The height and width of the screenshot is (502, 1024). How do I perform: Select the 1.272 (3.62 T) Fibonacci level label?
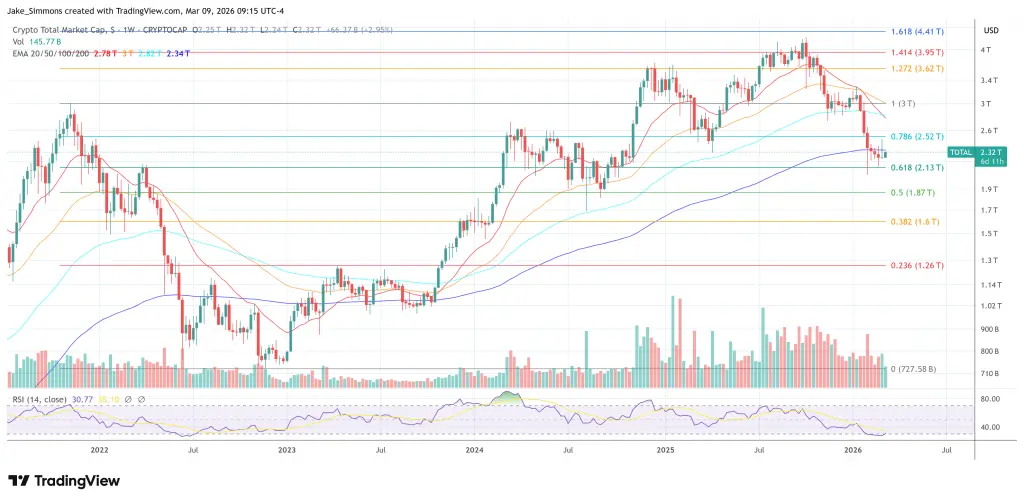[x=918, y=69]
